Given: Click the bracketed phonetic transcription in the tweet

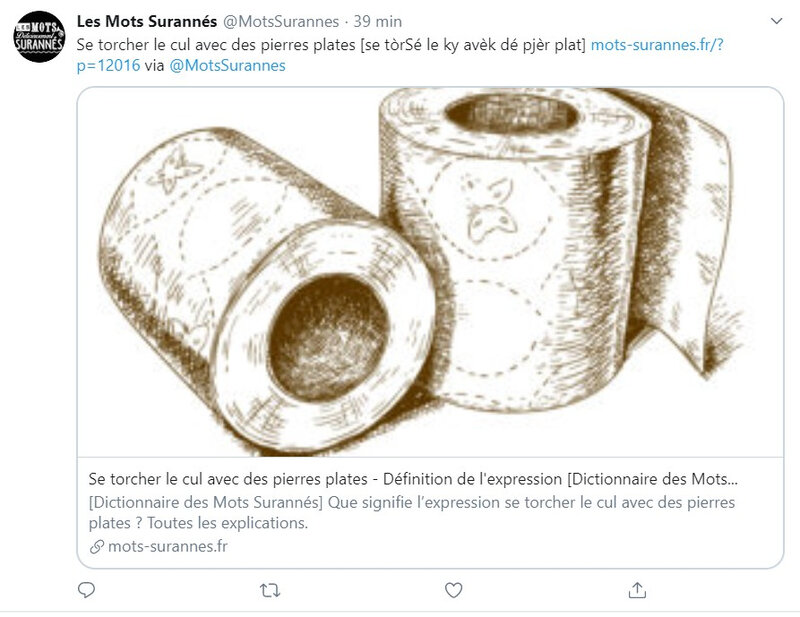Looking at the screenshot, I should click(472, 44).
